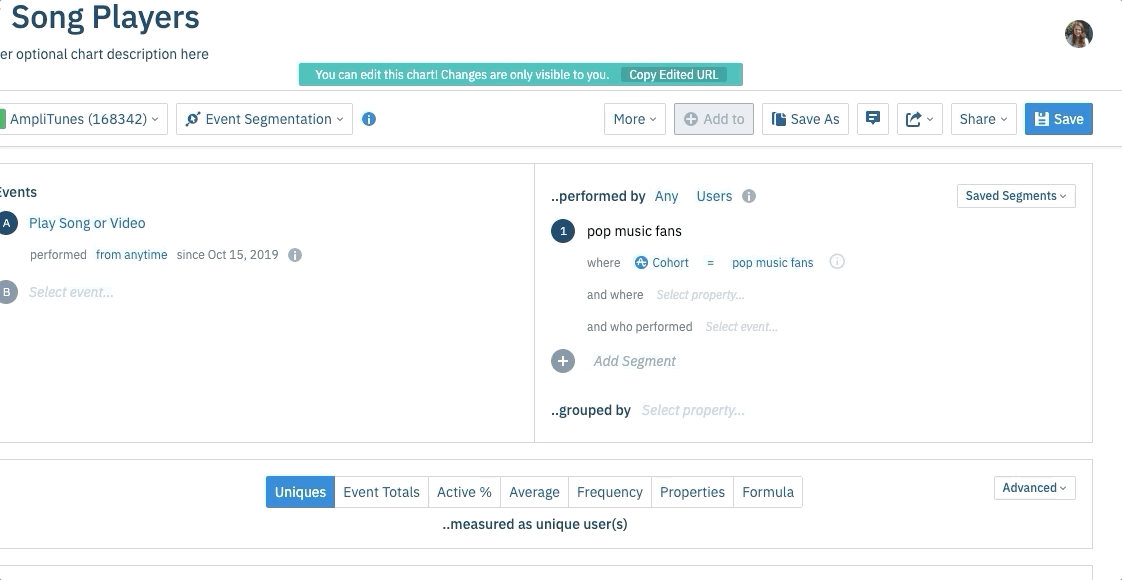Click the info icon beside cohort value
The width and height of the screenshot is (1122, 580).
[838, 262]
